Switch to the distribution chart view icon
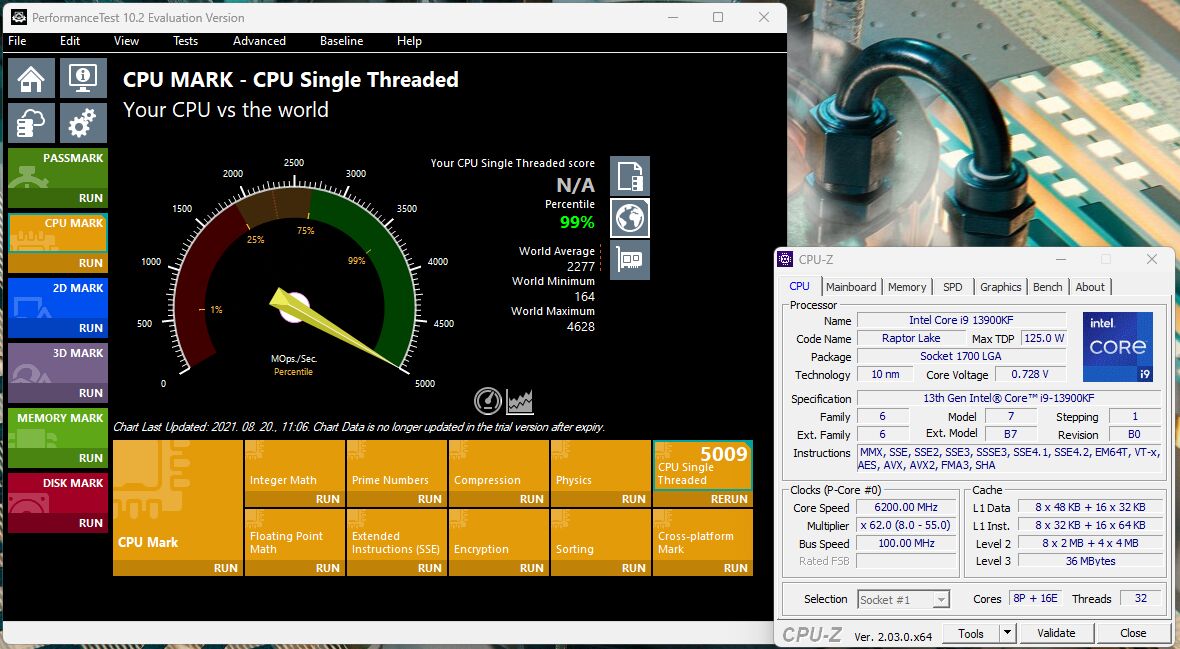This screenshot has height=649, width=1180. 520,401
